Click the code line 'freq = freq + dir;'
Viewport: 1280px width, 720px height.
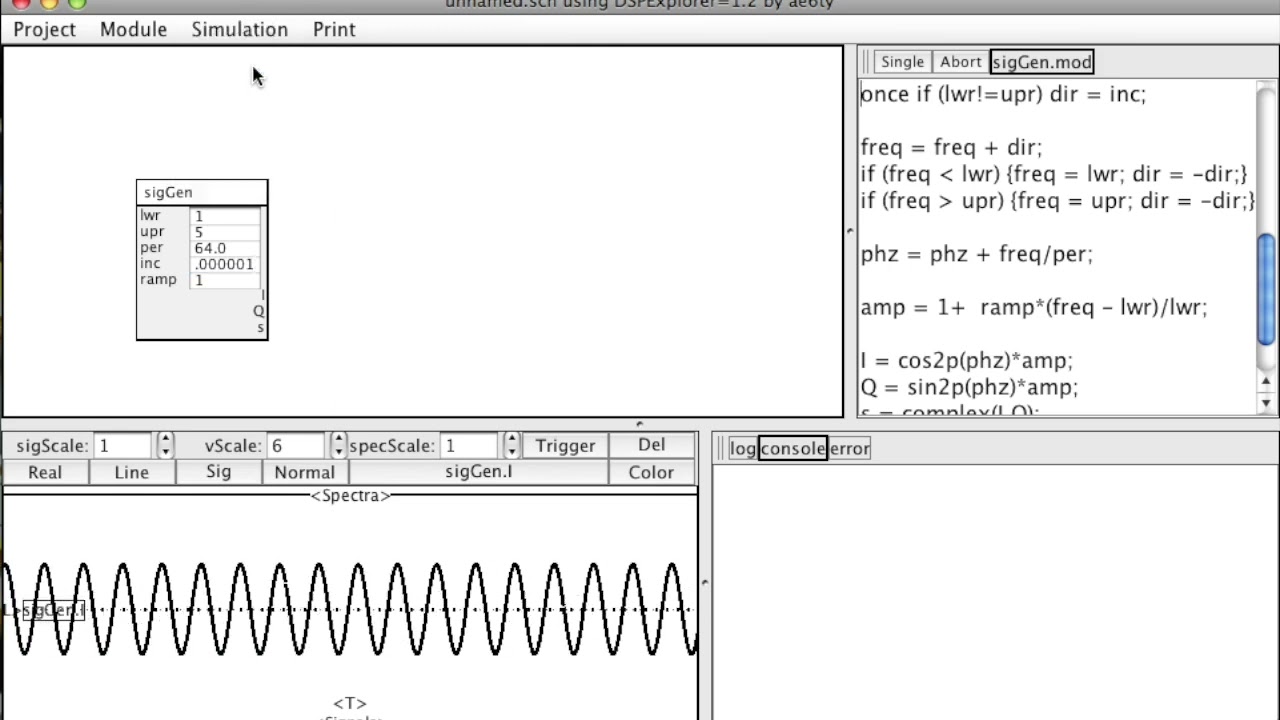(951, 147)
